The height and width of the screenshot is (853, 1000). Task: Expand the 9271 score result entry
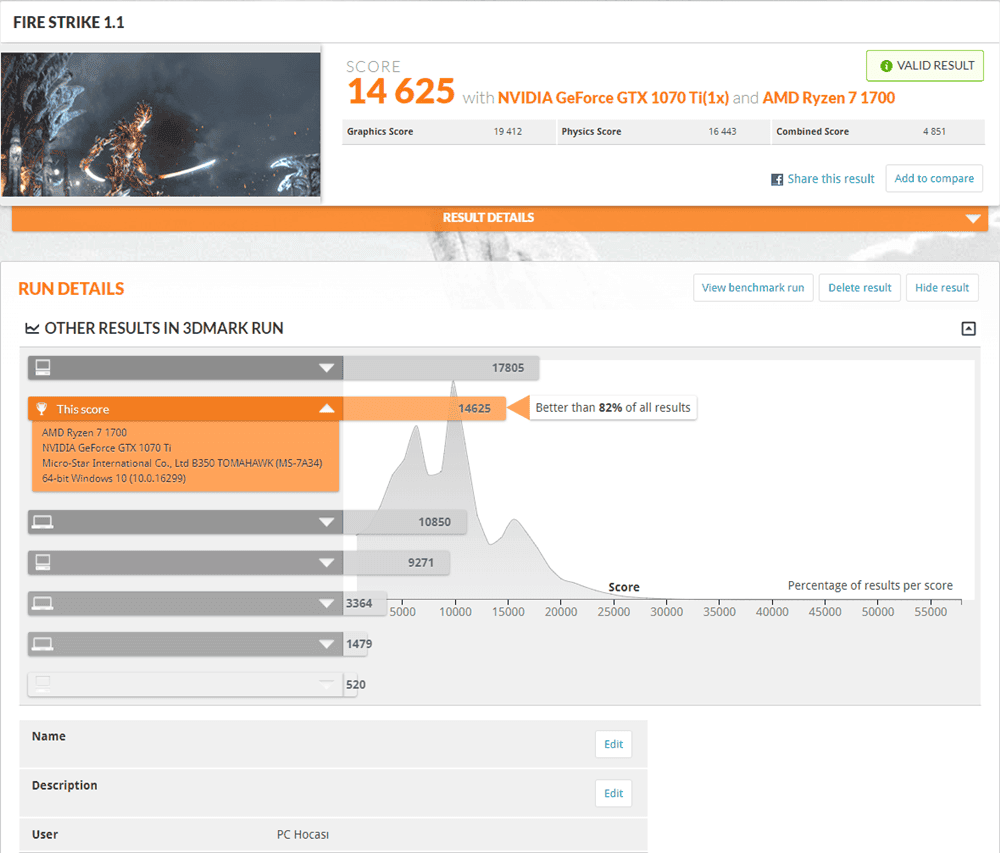point(326,563)
